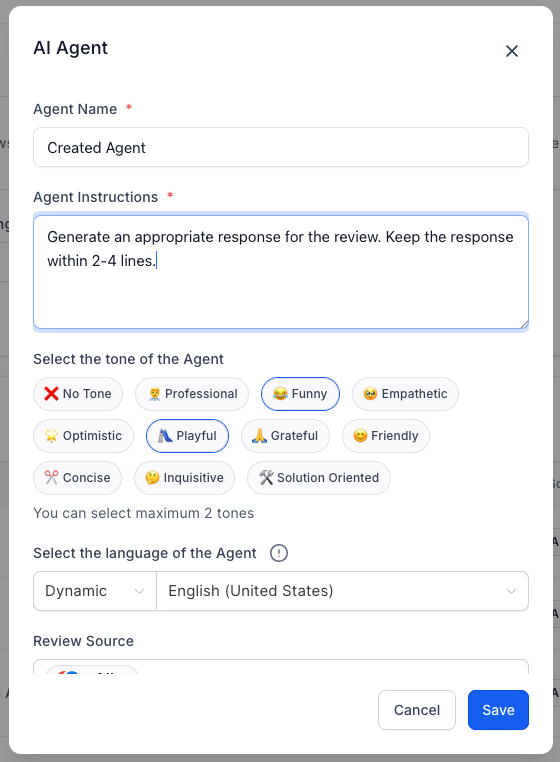Click the slide emoji on Playful
The width and height of the screenshot is (560, 762).
click(165, 435)
